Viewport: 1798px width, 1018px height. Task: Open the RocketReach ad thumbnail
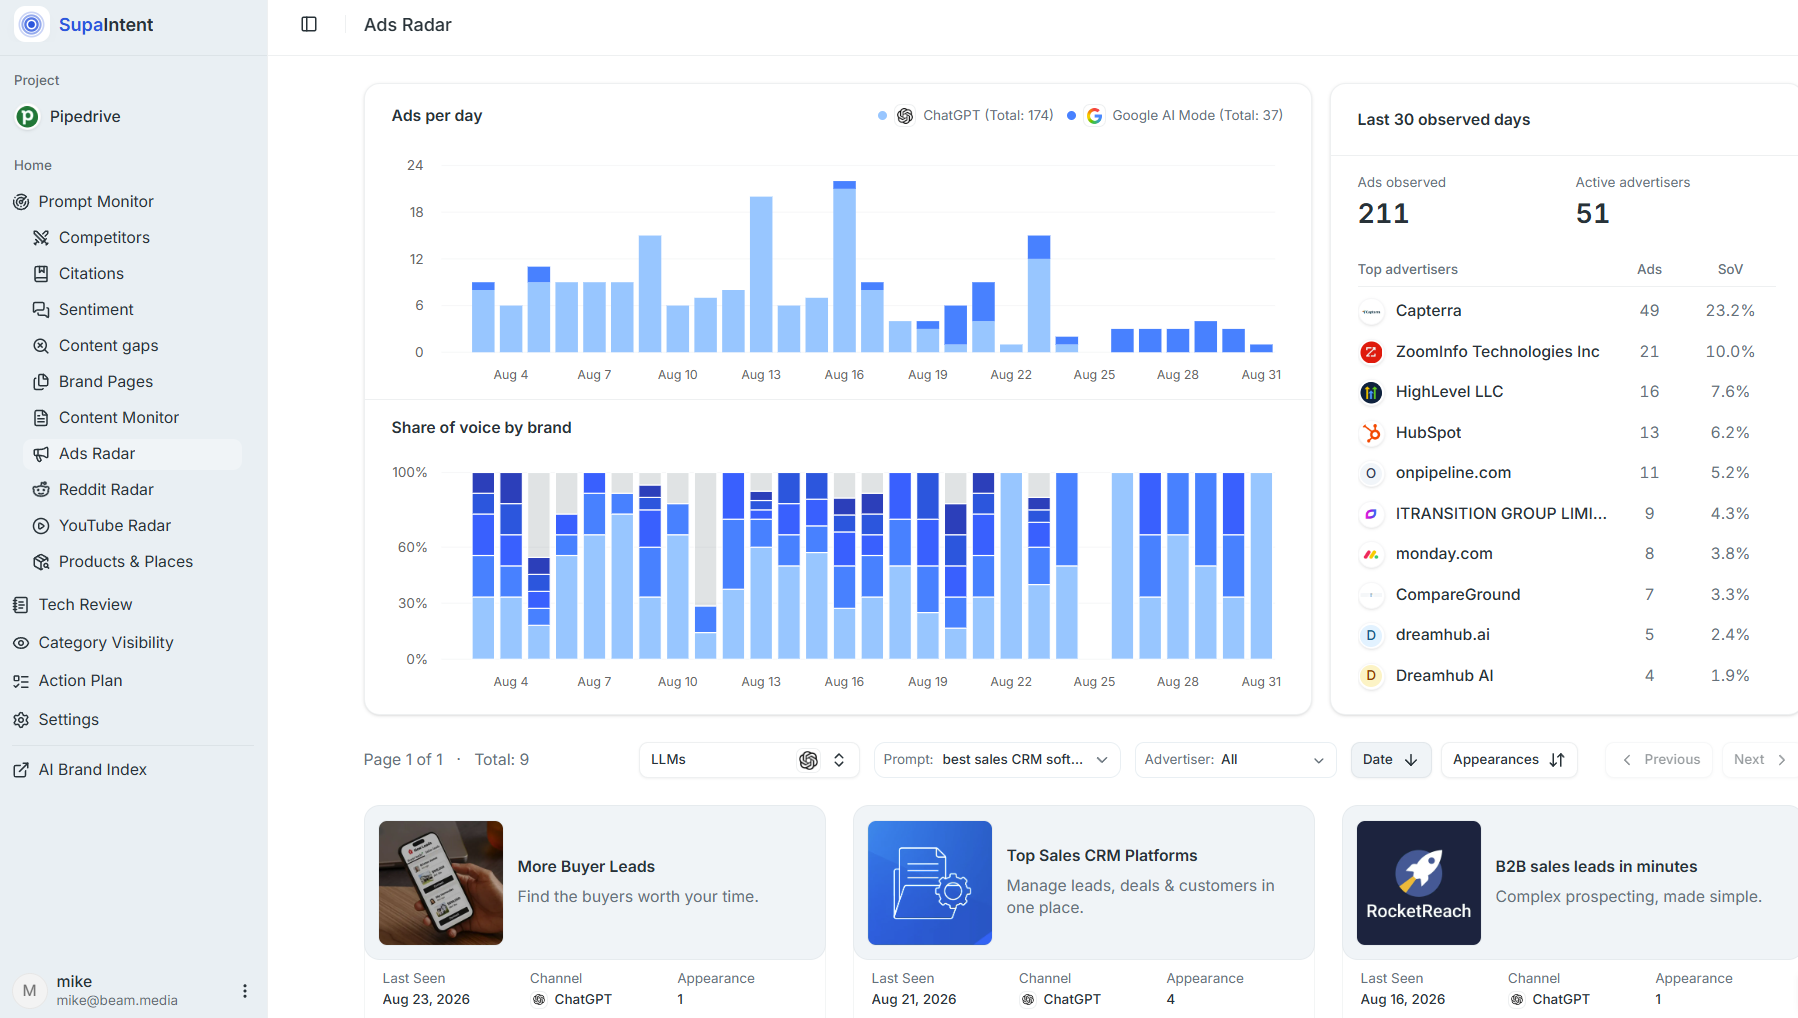coord(1419,883)
